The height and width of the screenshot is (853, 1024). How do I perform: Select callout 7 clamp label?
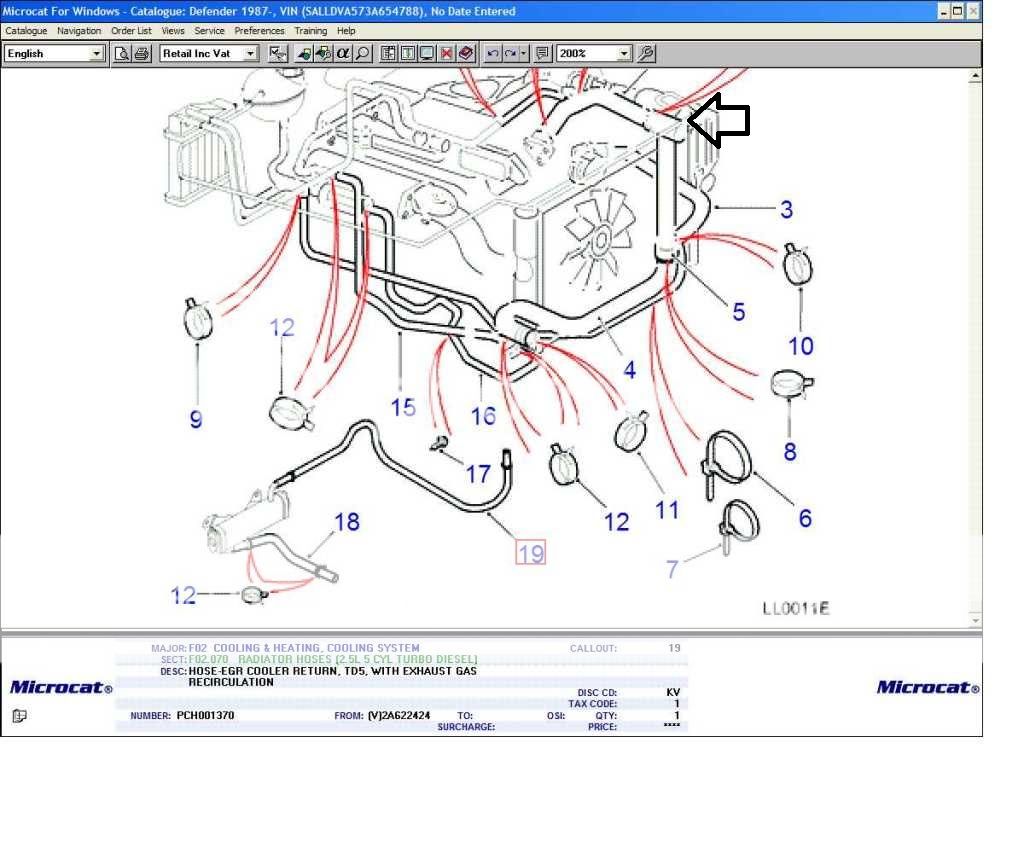pyautogui.click(x=672, y=569)
